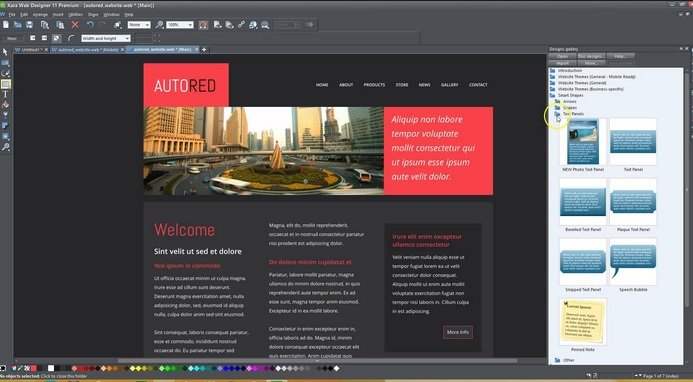Select the Zoom tool in left toolbar
Viewport: 693px width, 382px height.
point(5,147)
